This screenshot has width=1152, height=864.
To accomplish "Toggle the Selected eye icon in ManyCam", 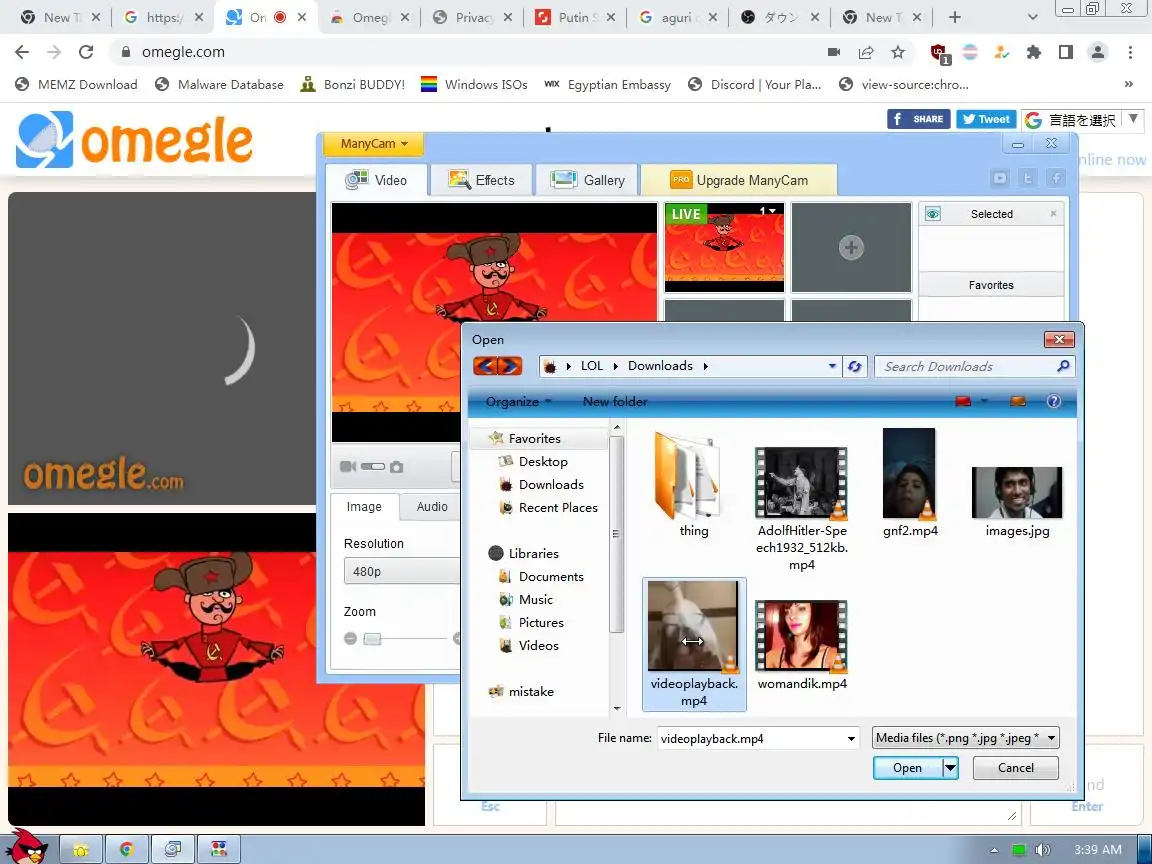I will (932, 214).
